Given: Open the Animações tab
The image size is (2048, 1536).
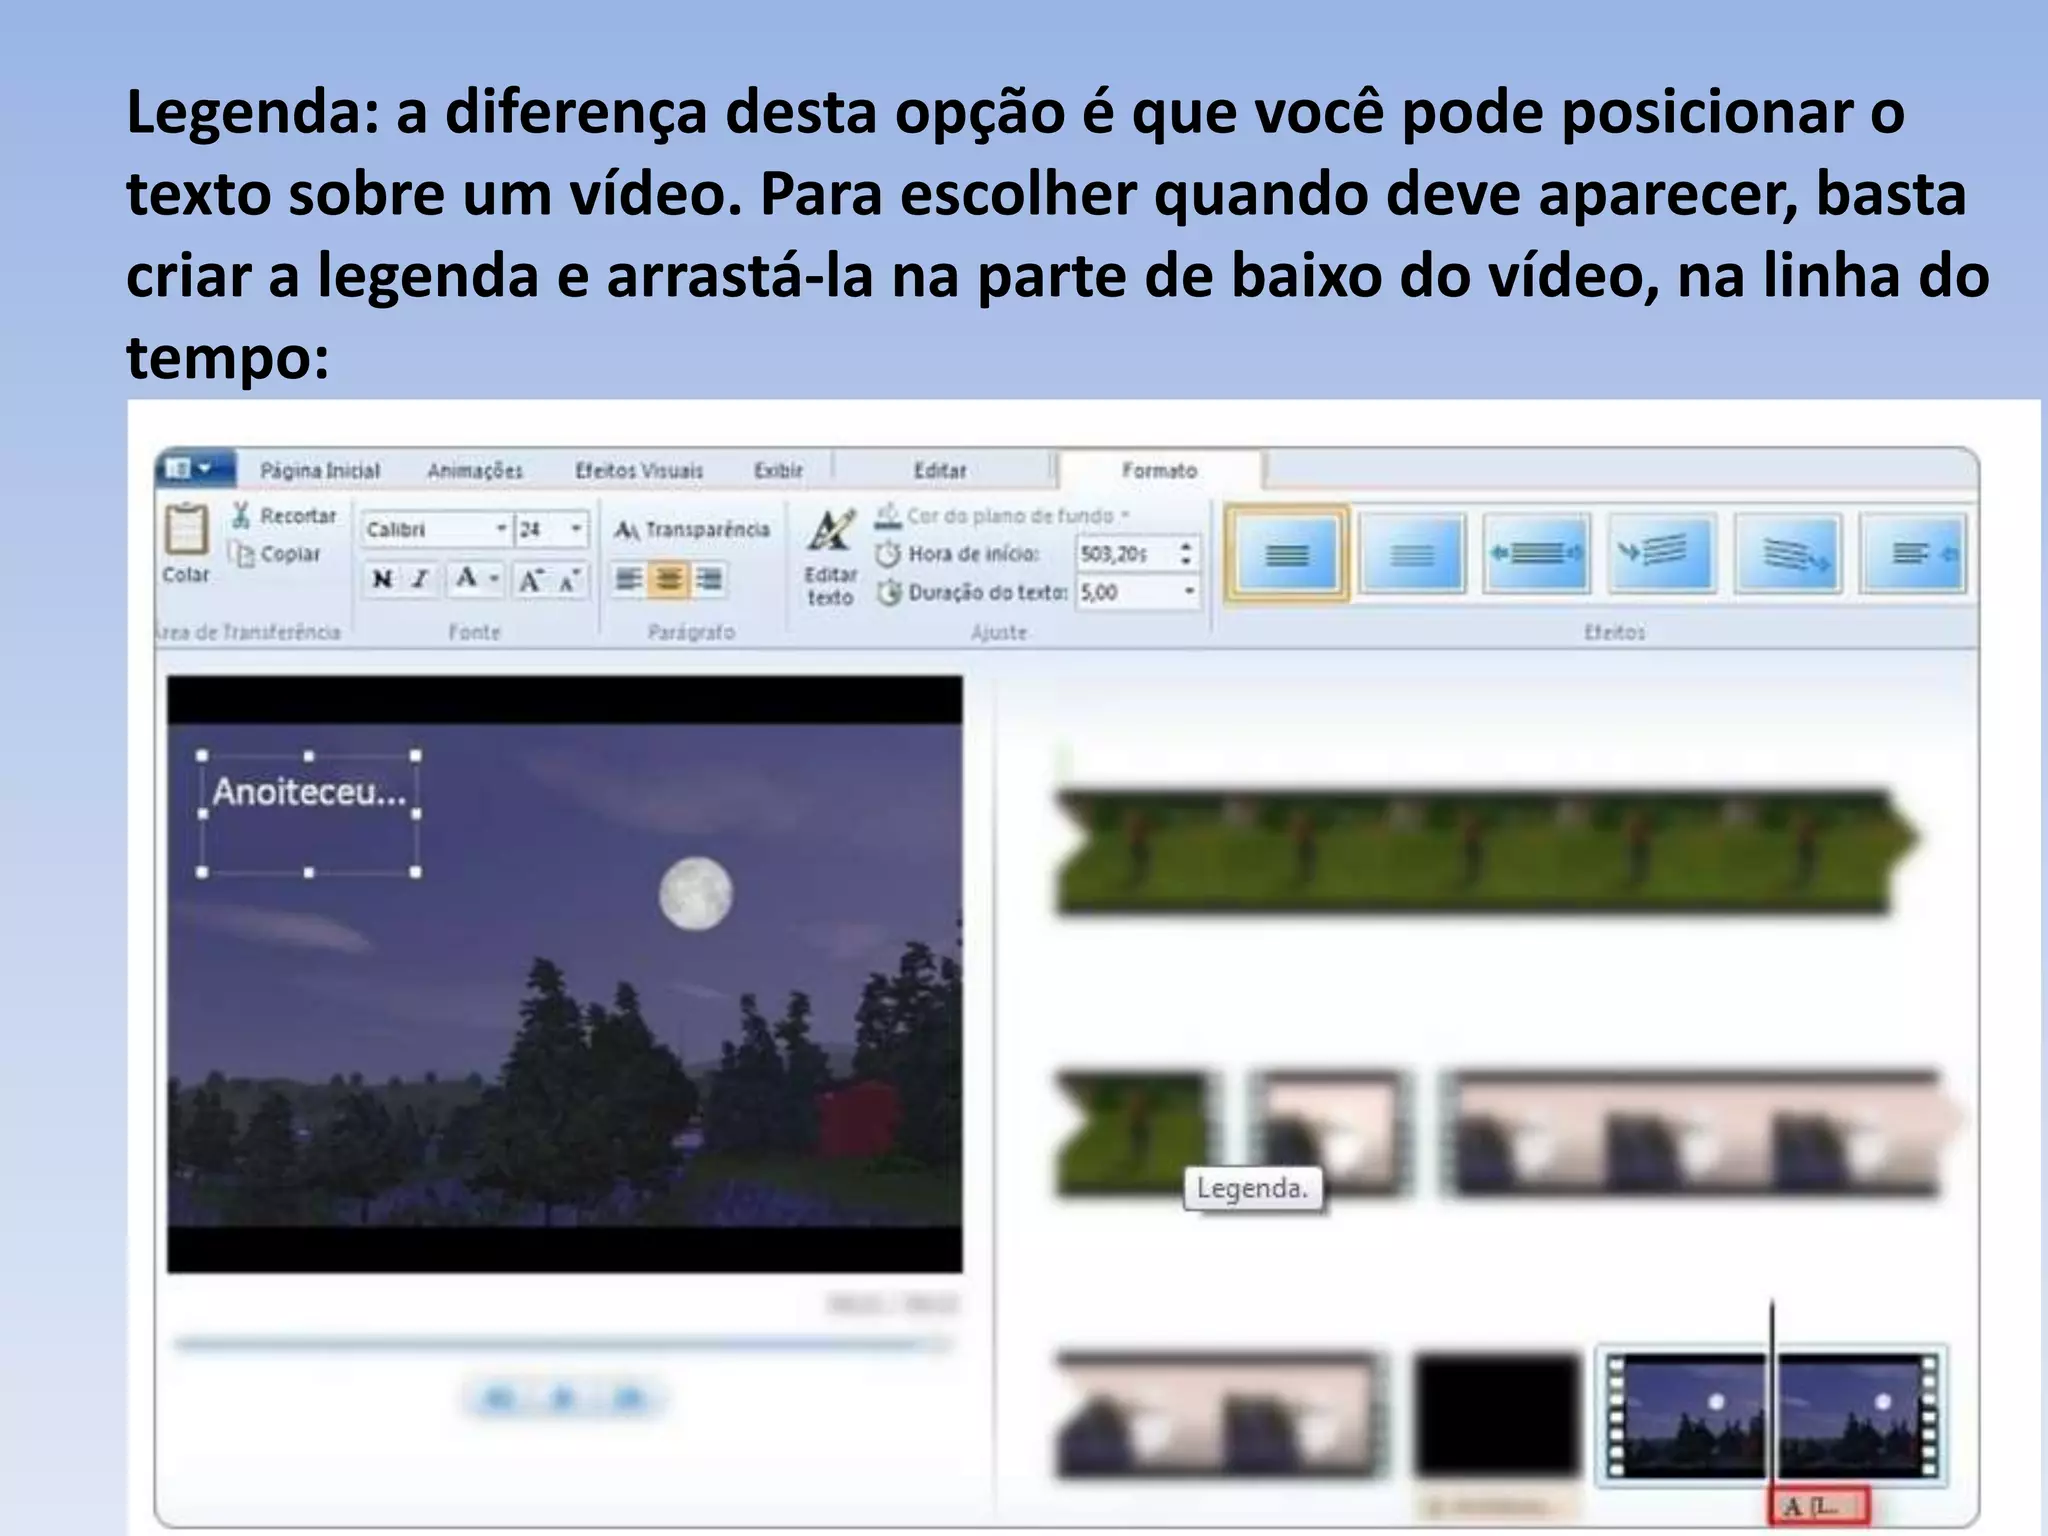Looking at the screenshot, I should 475,470.
